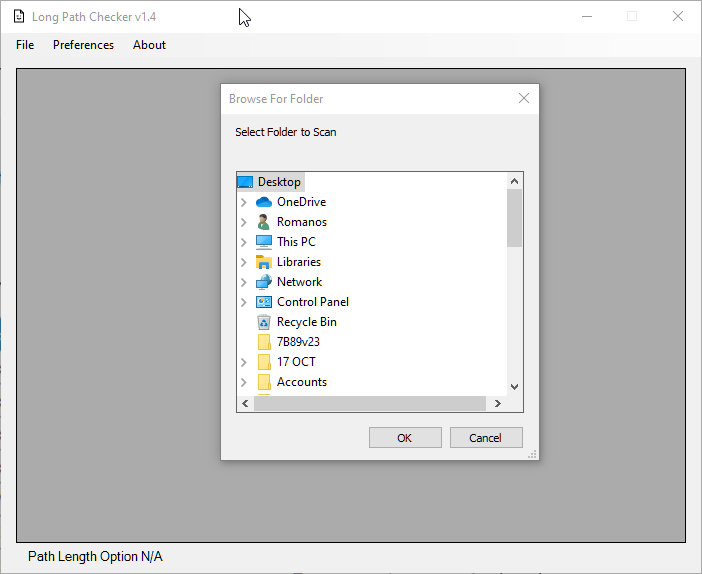Select the Recycle Bin label
Viewport: 702px width, 574px height.
coord(307,322)
